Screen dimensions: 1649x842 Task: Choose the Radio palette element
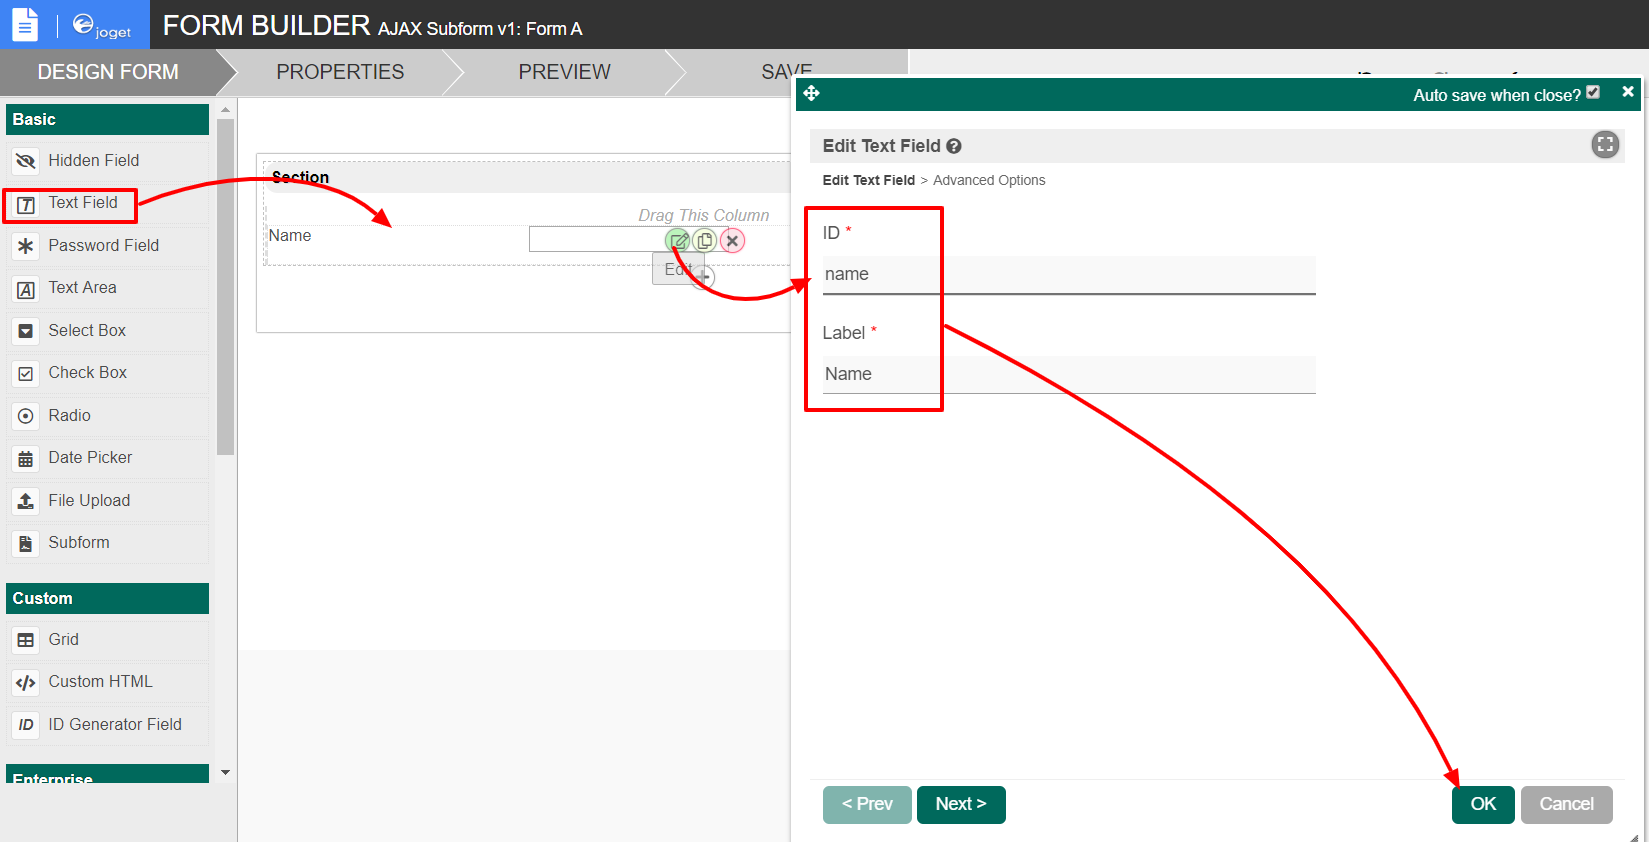coord(70,416)
